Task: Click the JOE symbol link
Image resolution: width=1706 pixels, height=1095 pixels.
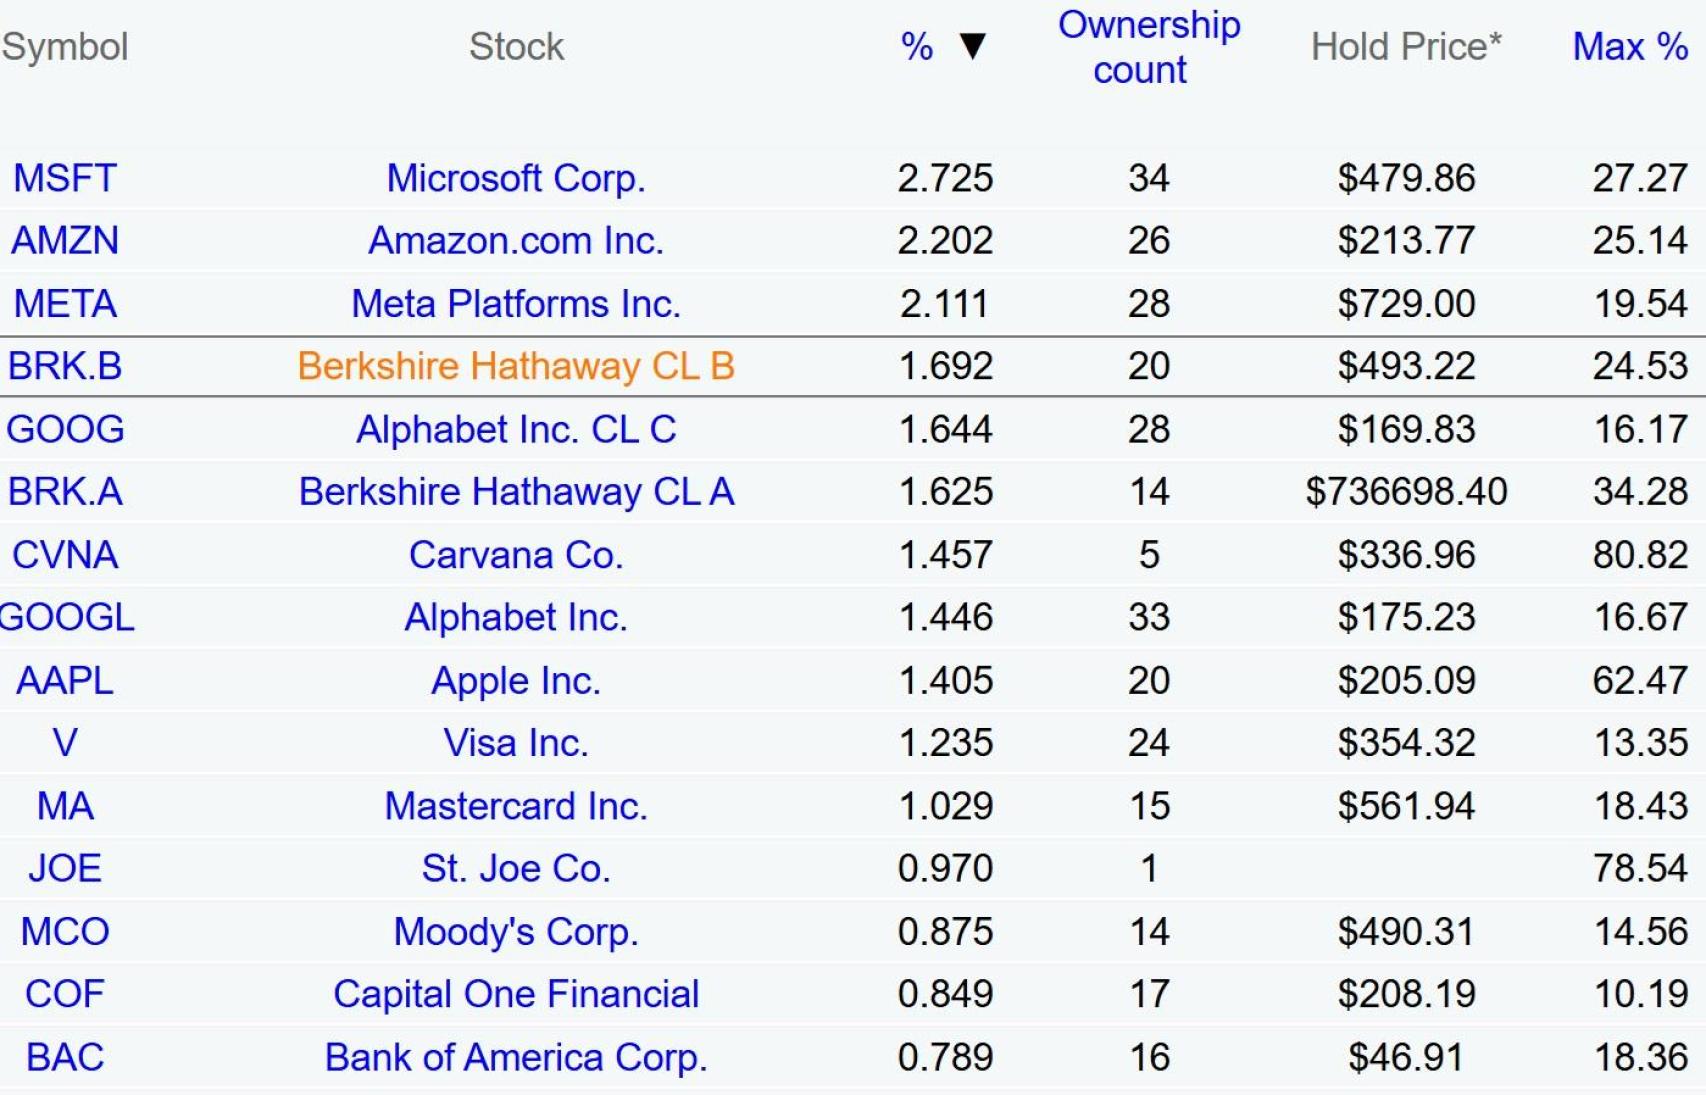Action: click(65, 868)
